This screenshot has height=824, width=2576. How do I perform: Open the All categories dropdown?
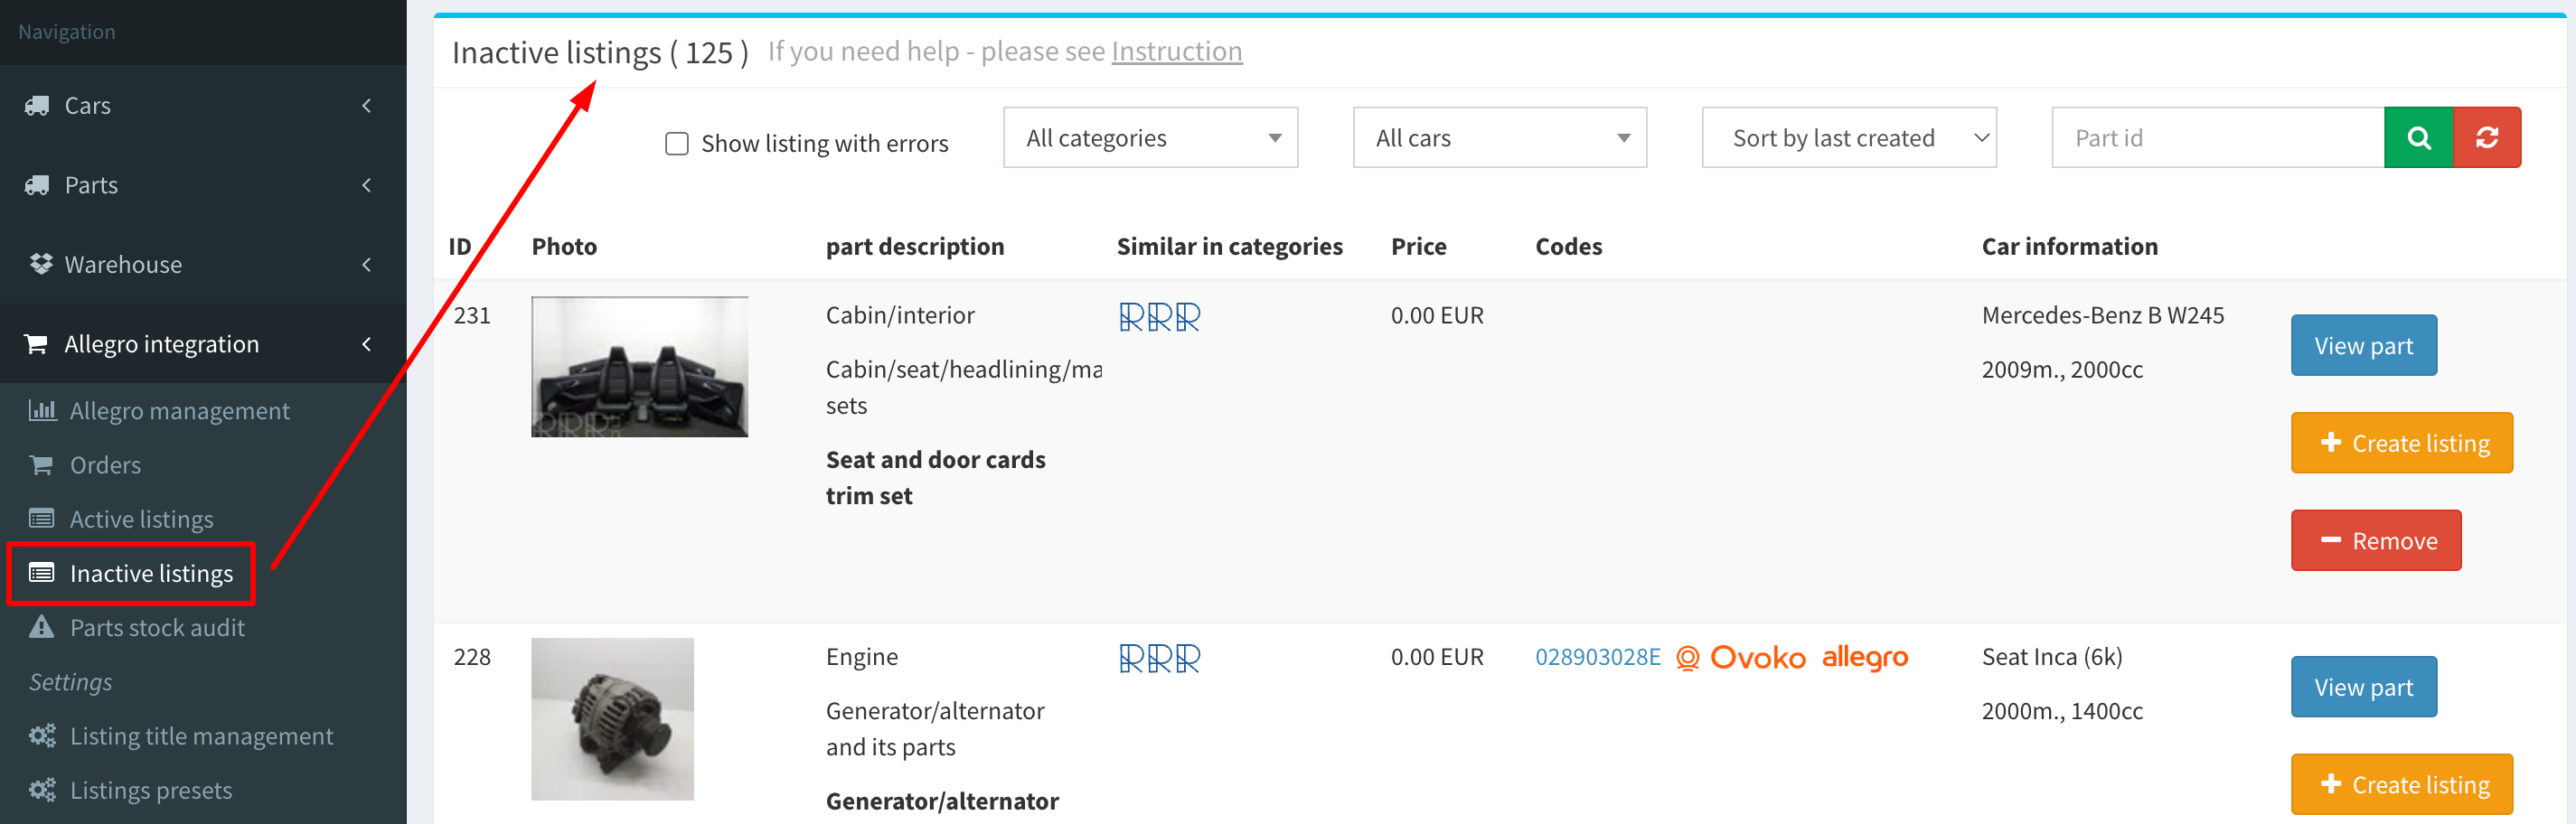pyautogui.click(x=1150, y=137)
